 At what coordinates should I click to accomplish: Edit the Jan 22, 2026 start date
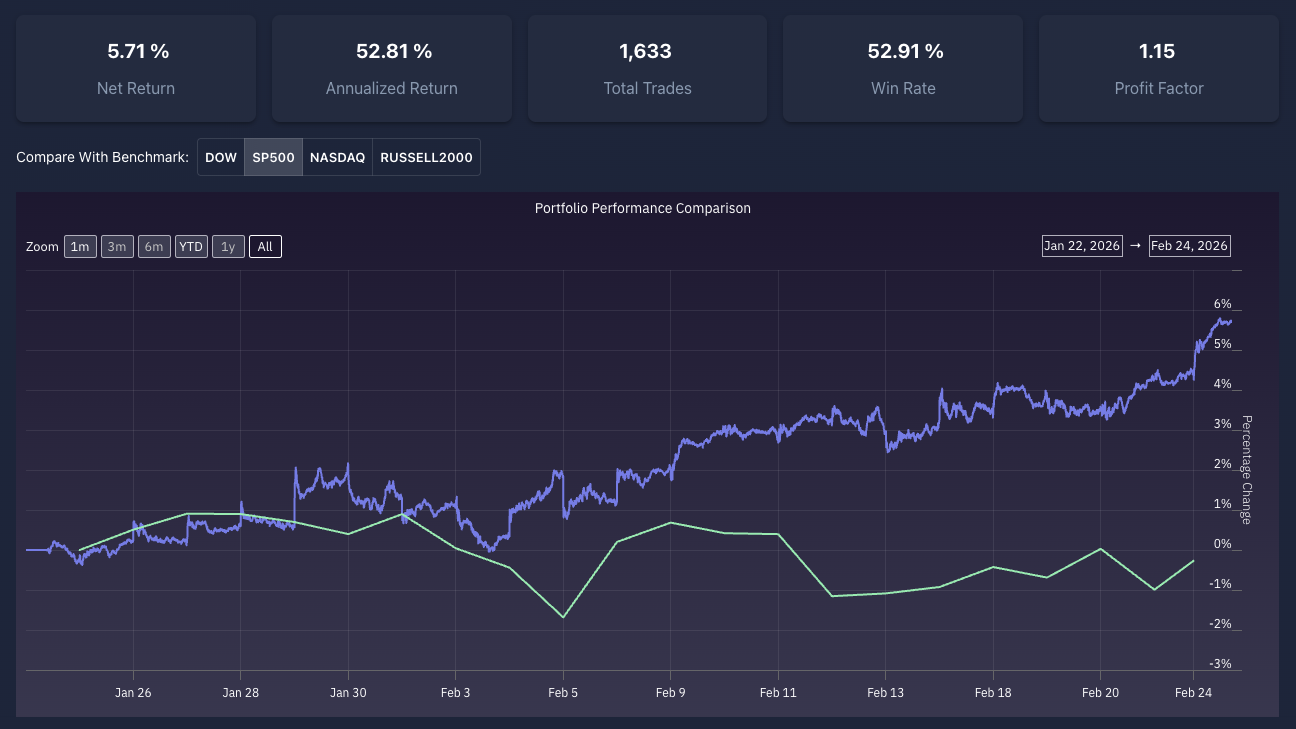point(1082,245)
